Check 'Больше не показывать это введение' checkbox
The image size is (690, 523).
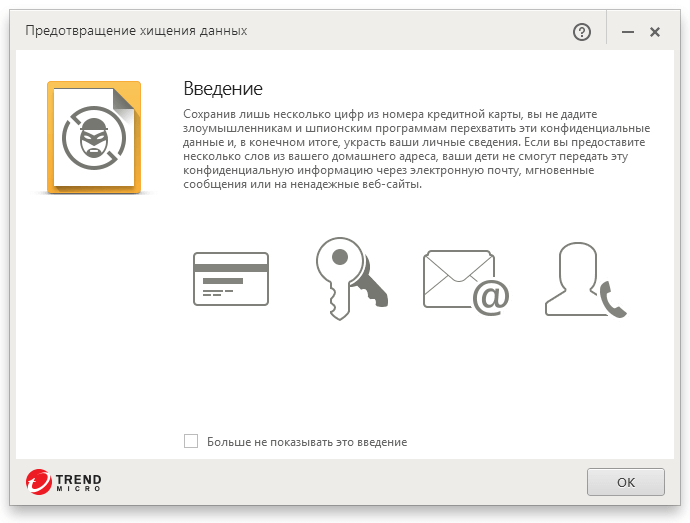coord(191,441)
